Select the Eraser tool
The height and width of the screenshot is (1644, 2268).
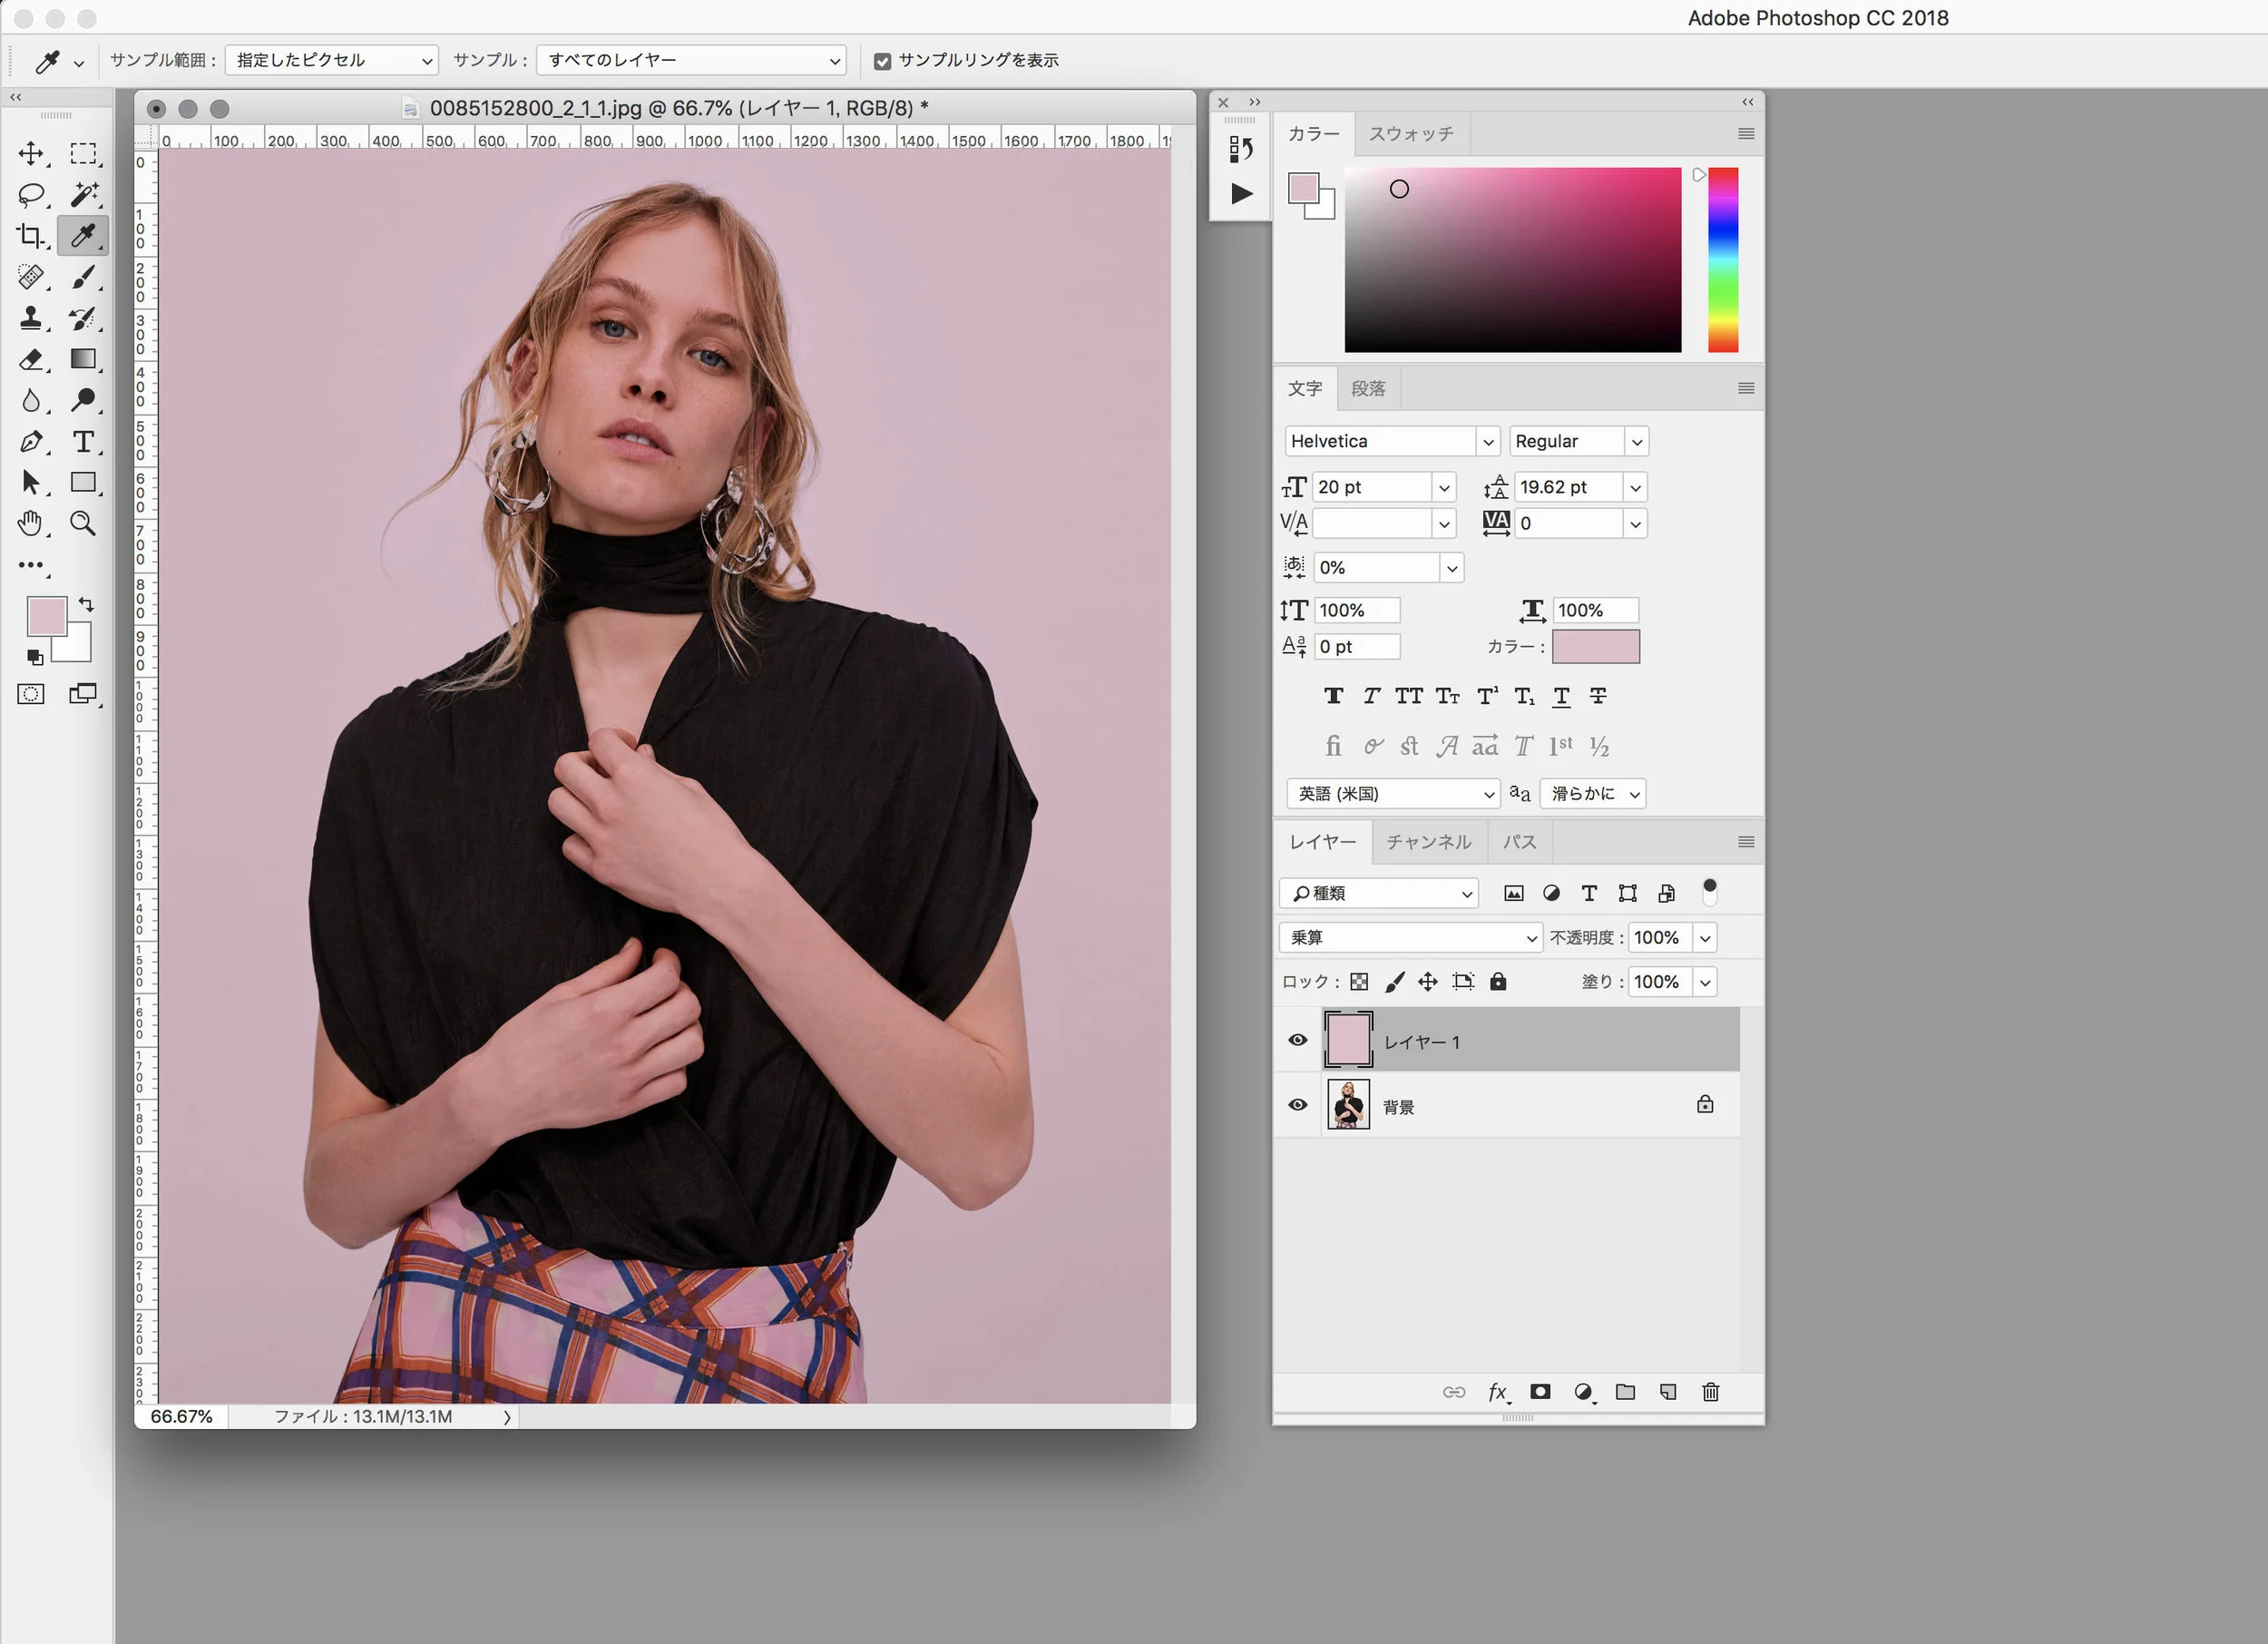31,359
